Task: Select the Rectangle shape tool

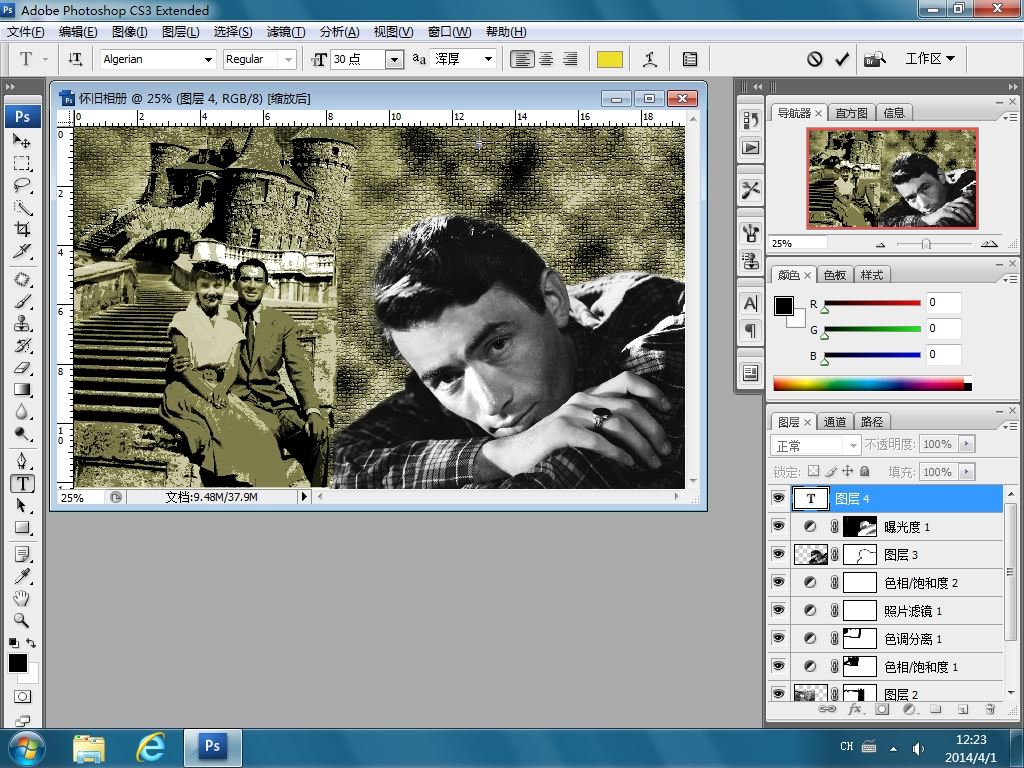Action: tap(22, 528)
